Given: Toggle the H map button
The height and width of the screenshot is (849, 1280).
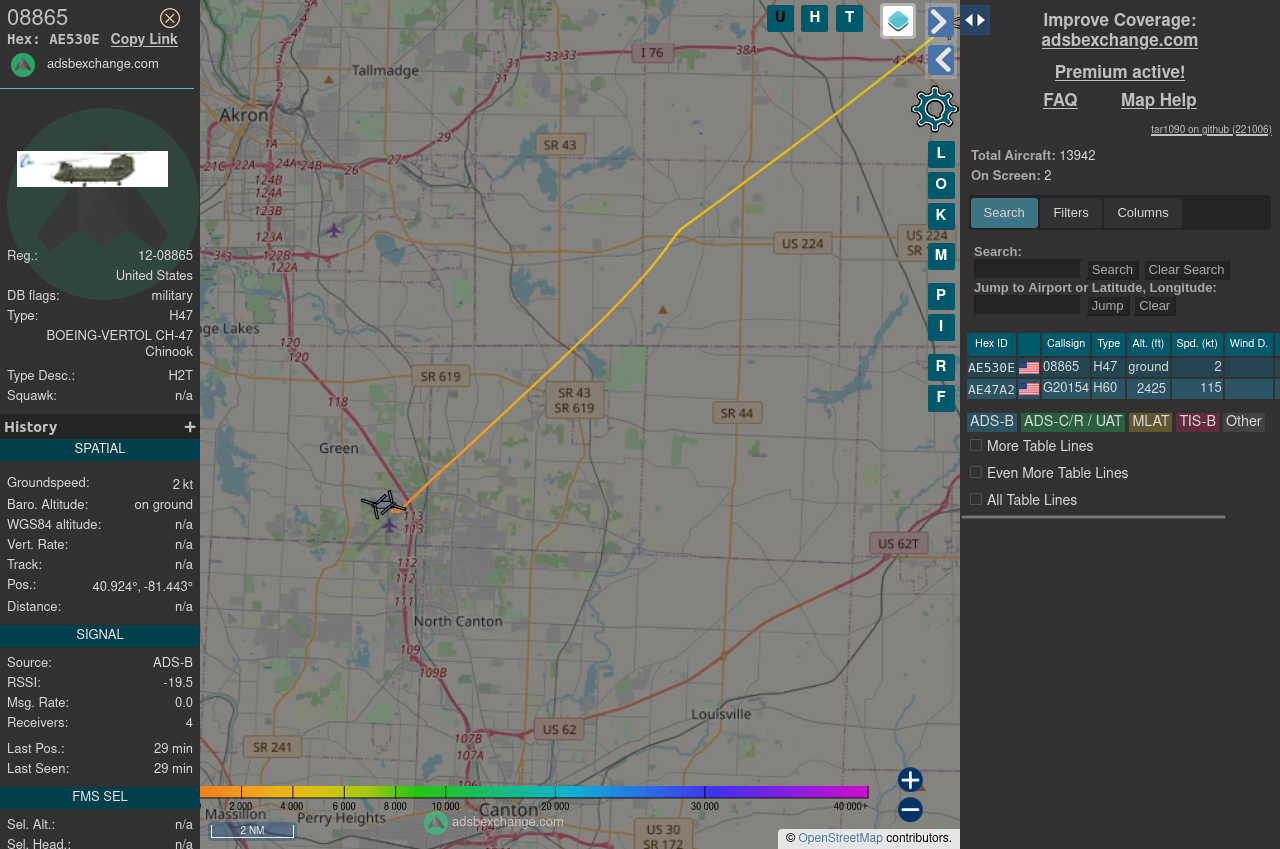Looking at the screenshot, I should 815,18.
